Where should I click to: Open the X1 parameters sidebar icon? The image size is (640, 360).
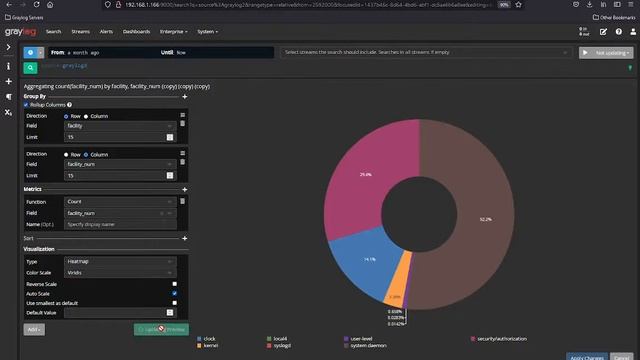coord(8,112)
